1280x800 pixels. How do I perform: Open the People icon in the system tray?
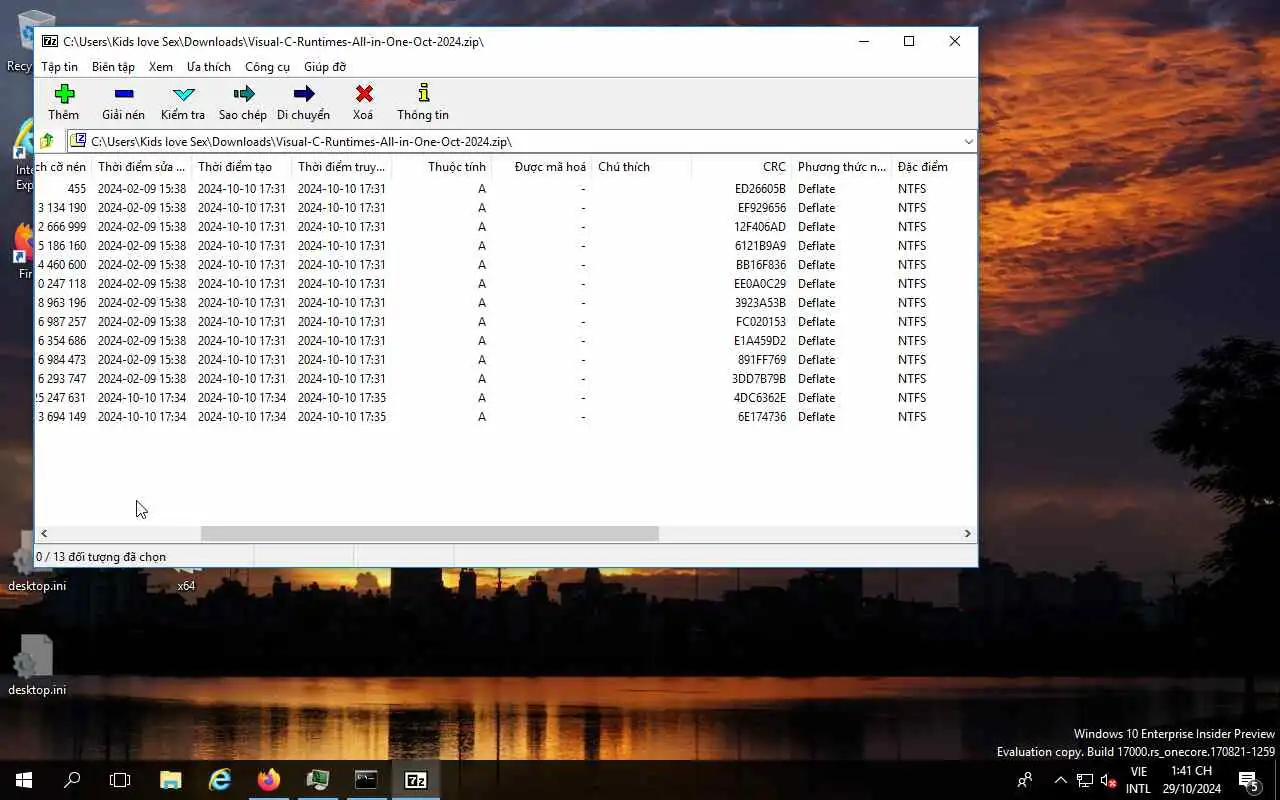point(1025,780)
